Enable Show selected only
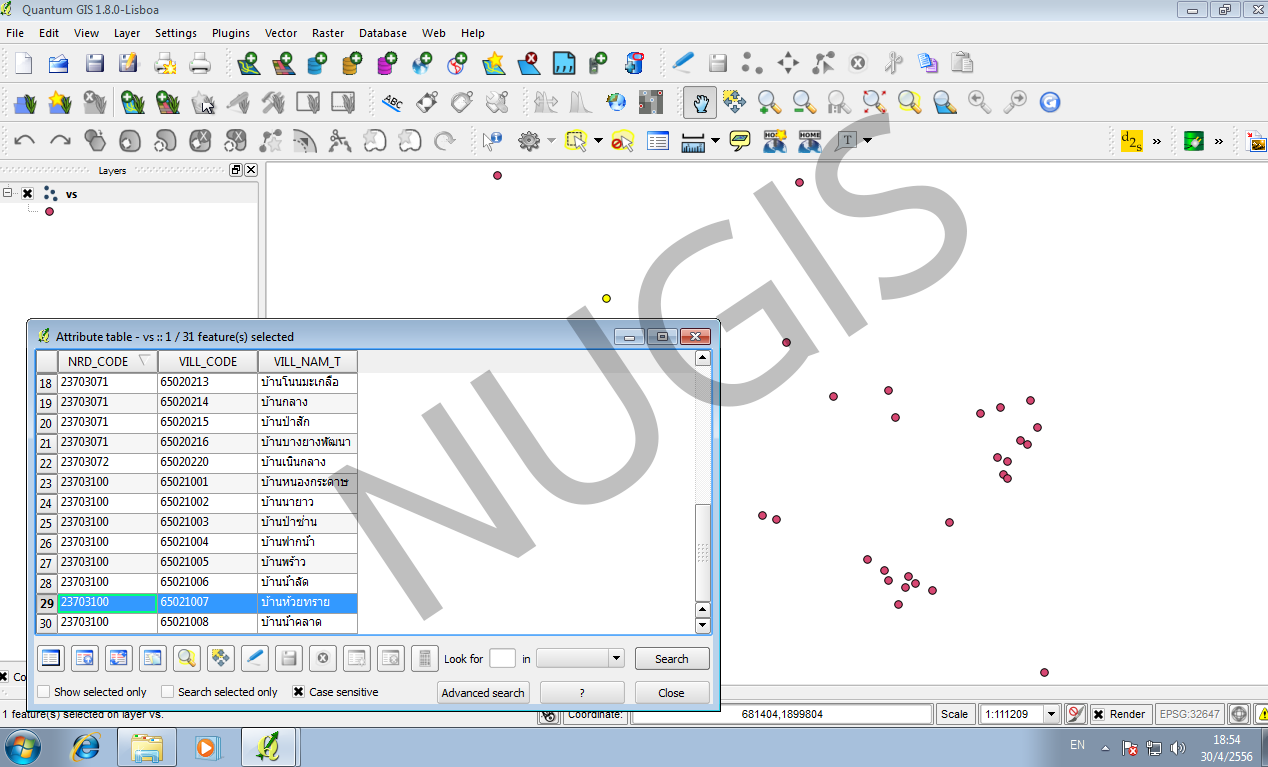The width and height of the screenshot is (1268, 767). (43, 692)
